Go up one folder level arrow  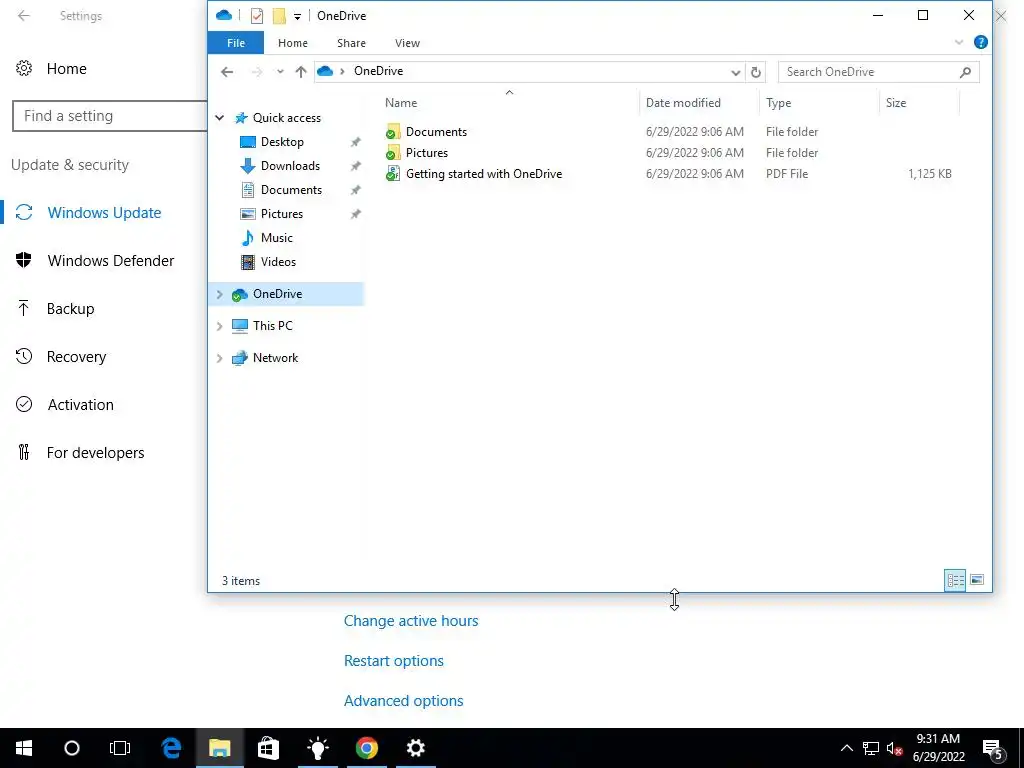coord(300,72)
